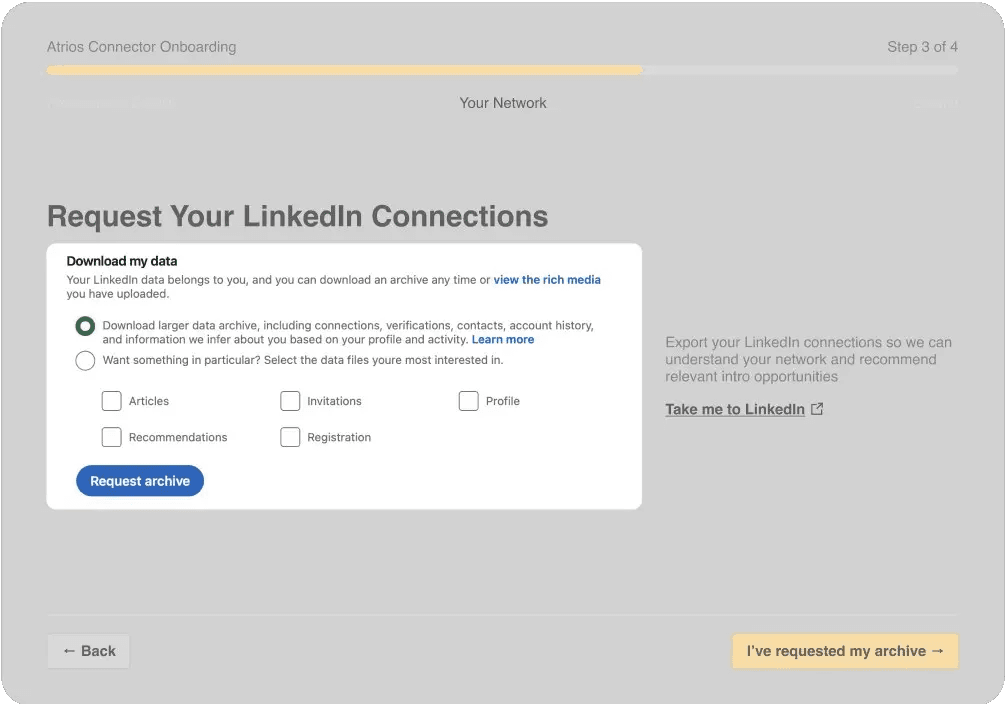Check the Recommendations checkbox
1006x704 pixels.
point(112,437)
